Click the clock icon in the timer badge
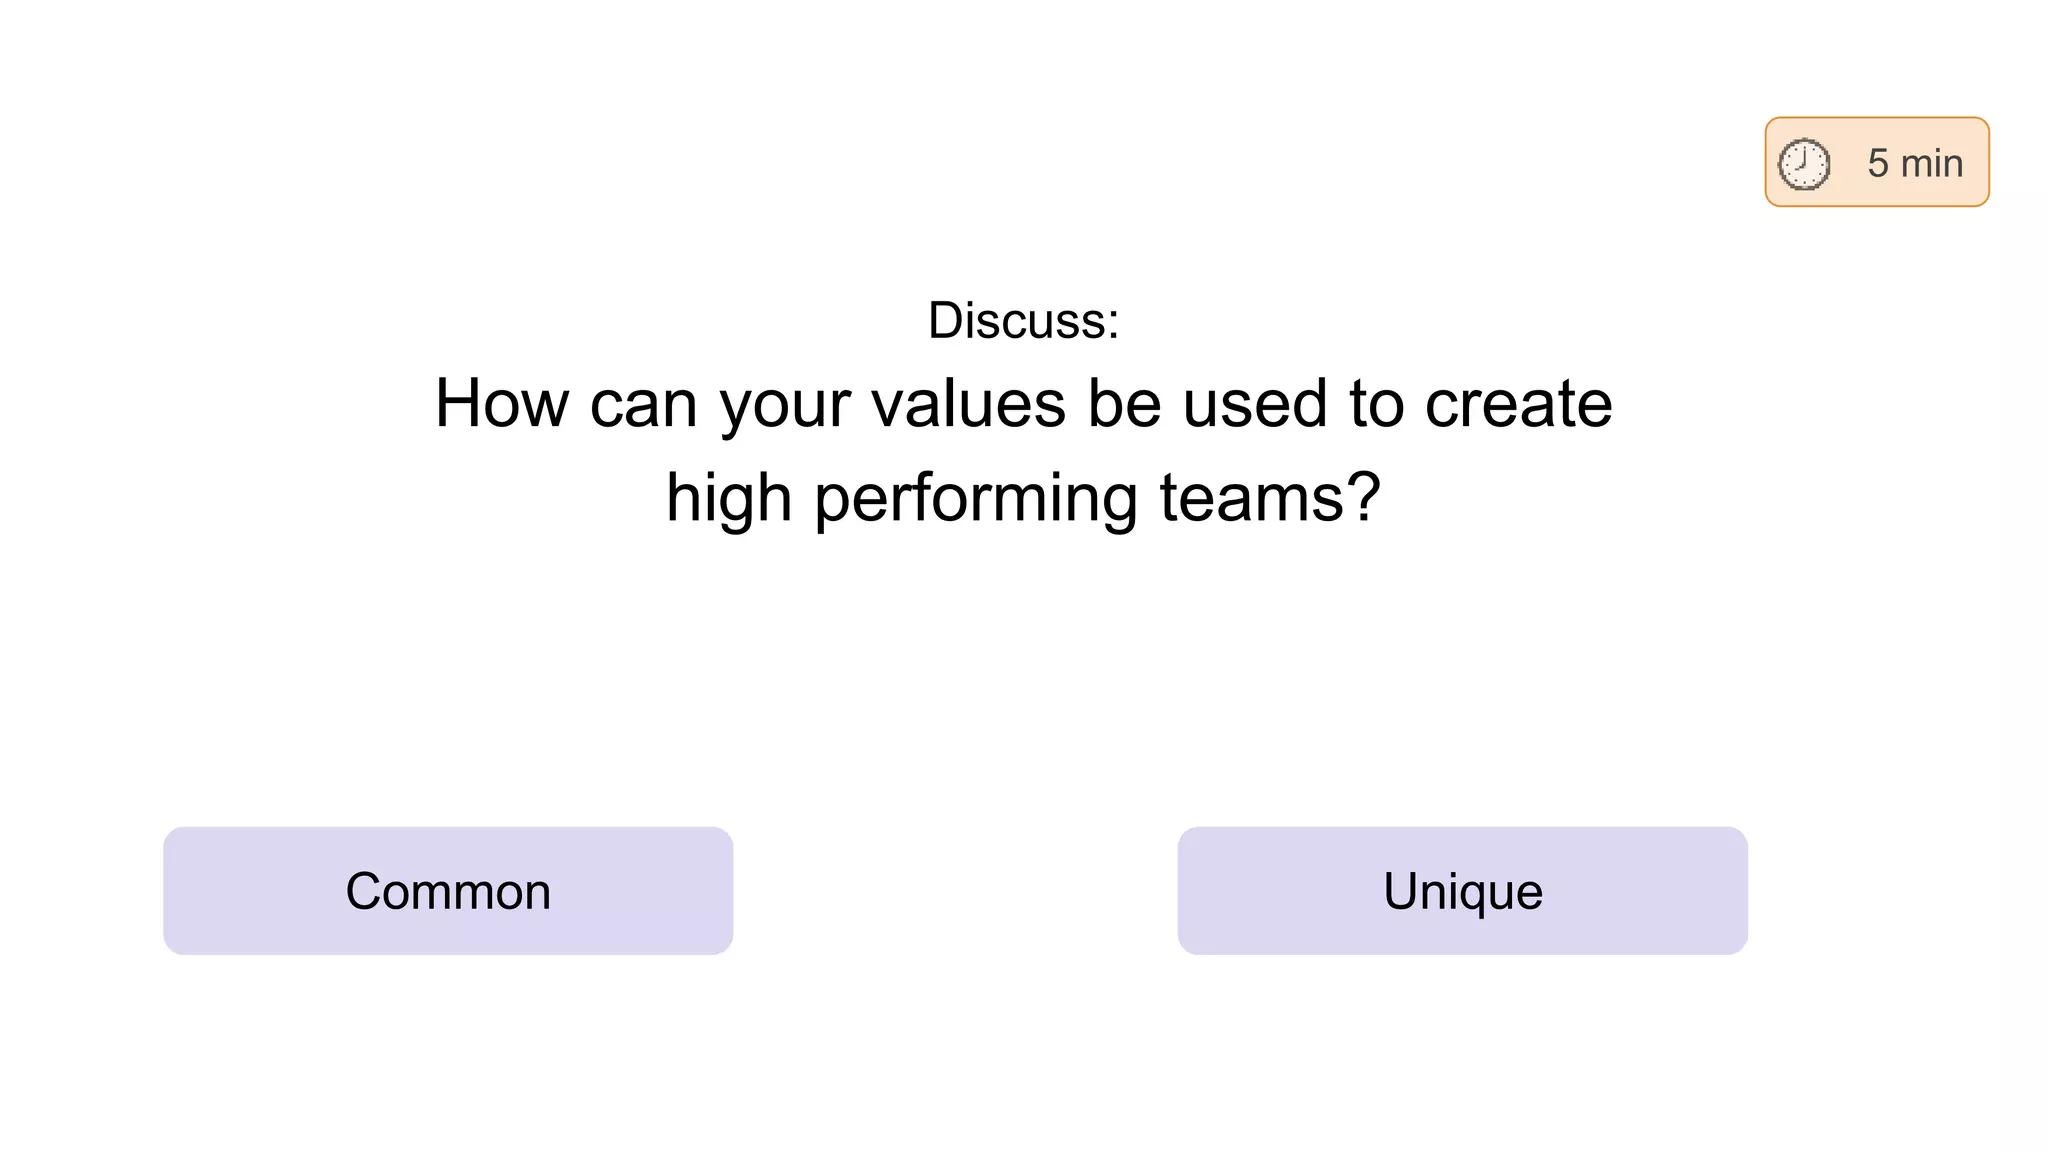The height and width of the screenshot is (1152, 2048). 1804,164
